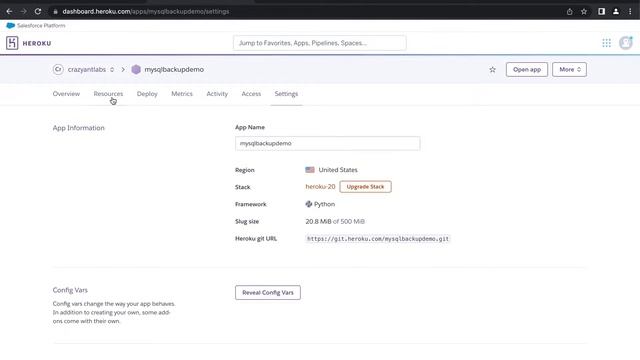Reload the page with the refresh icon
The image size is (640, 360).
[x=38, y=11]
